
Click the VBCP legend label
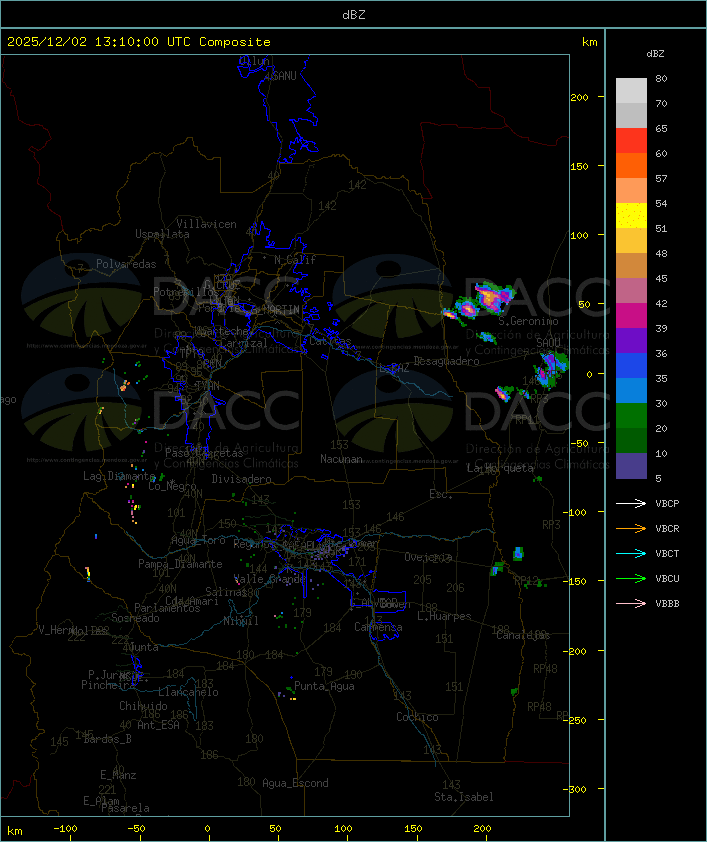coord(667,503)
